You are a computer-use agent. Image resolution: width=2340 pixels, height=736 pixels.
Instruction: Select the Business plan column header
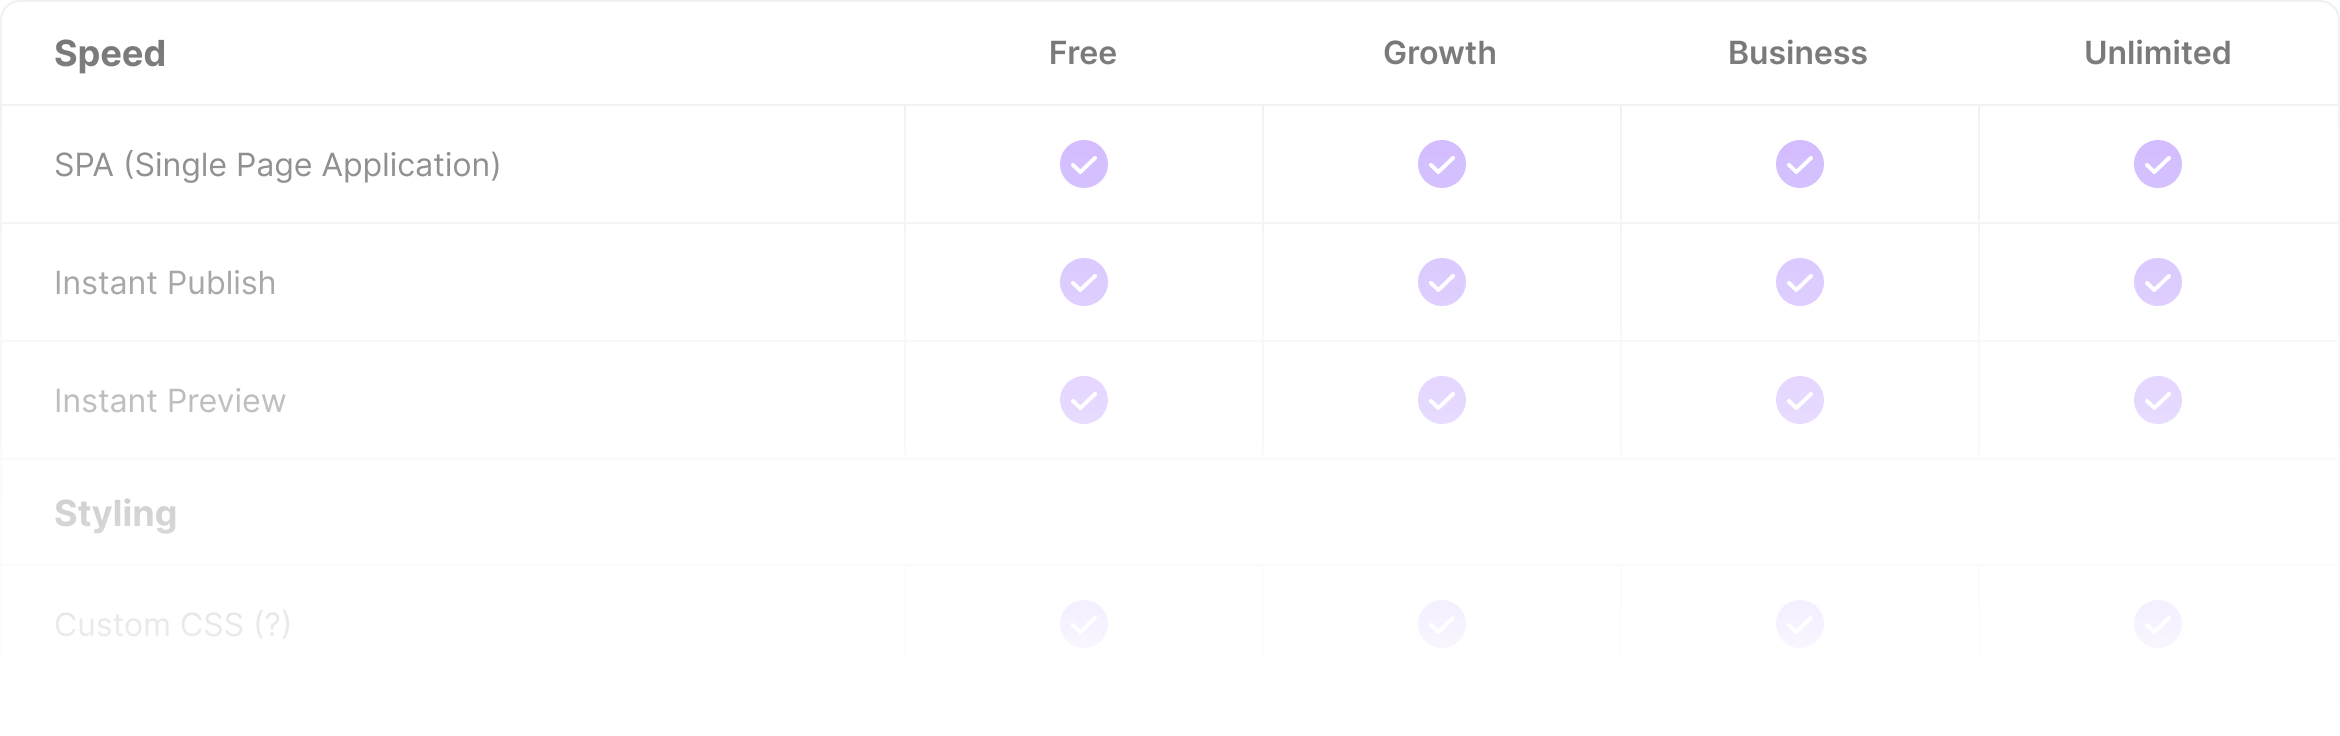1798,53
